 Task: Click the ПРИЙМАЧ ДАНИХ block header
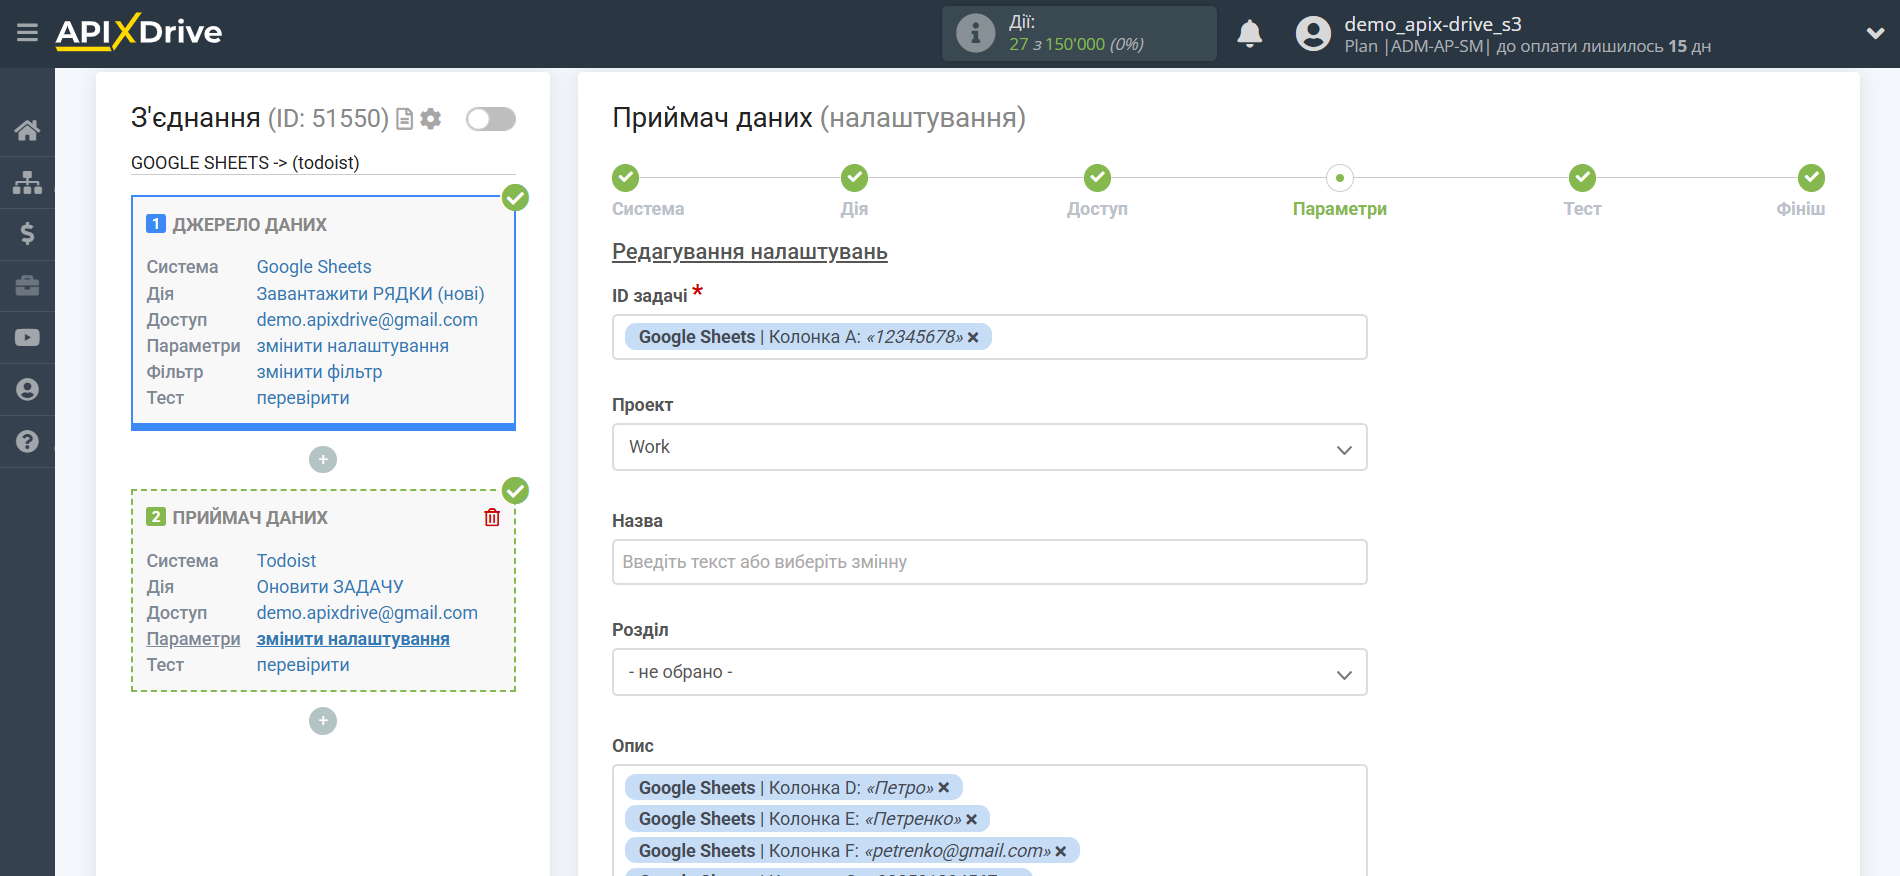point(250,518)
